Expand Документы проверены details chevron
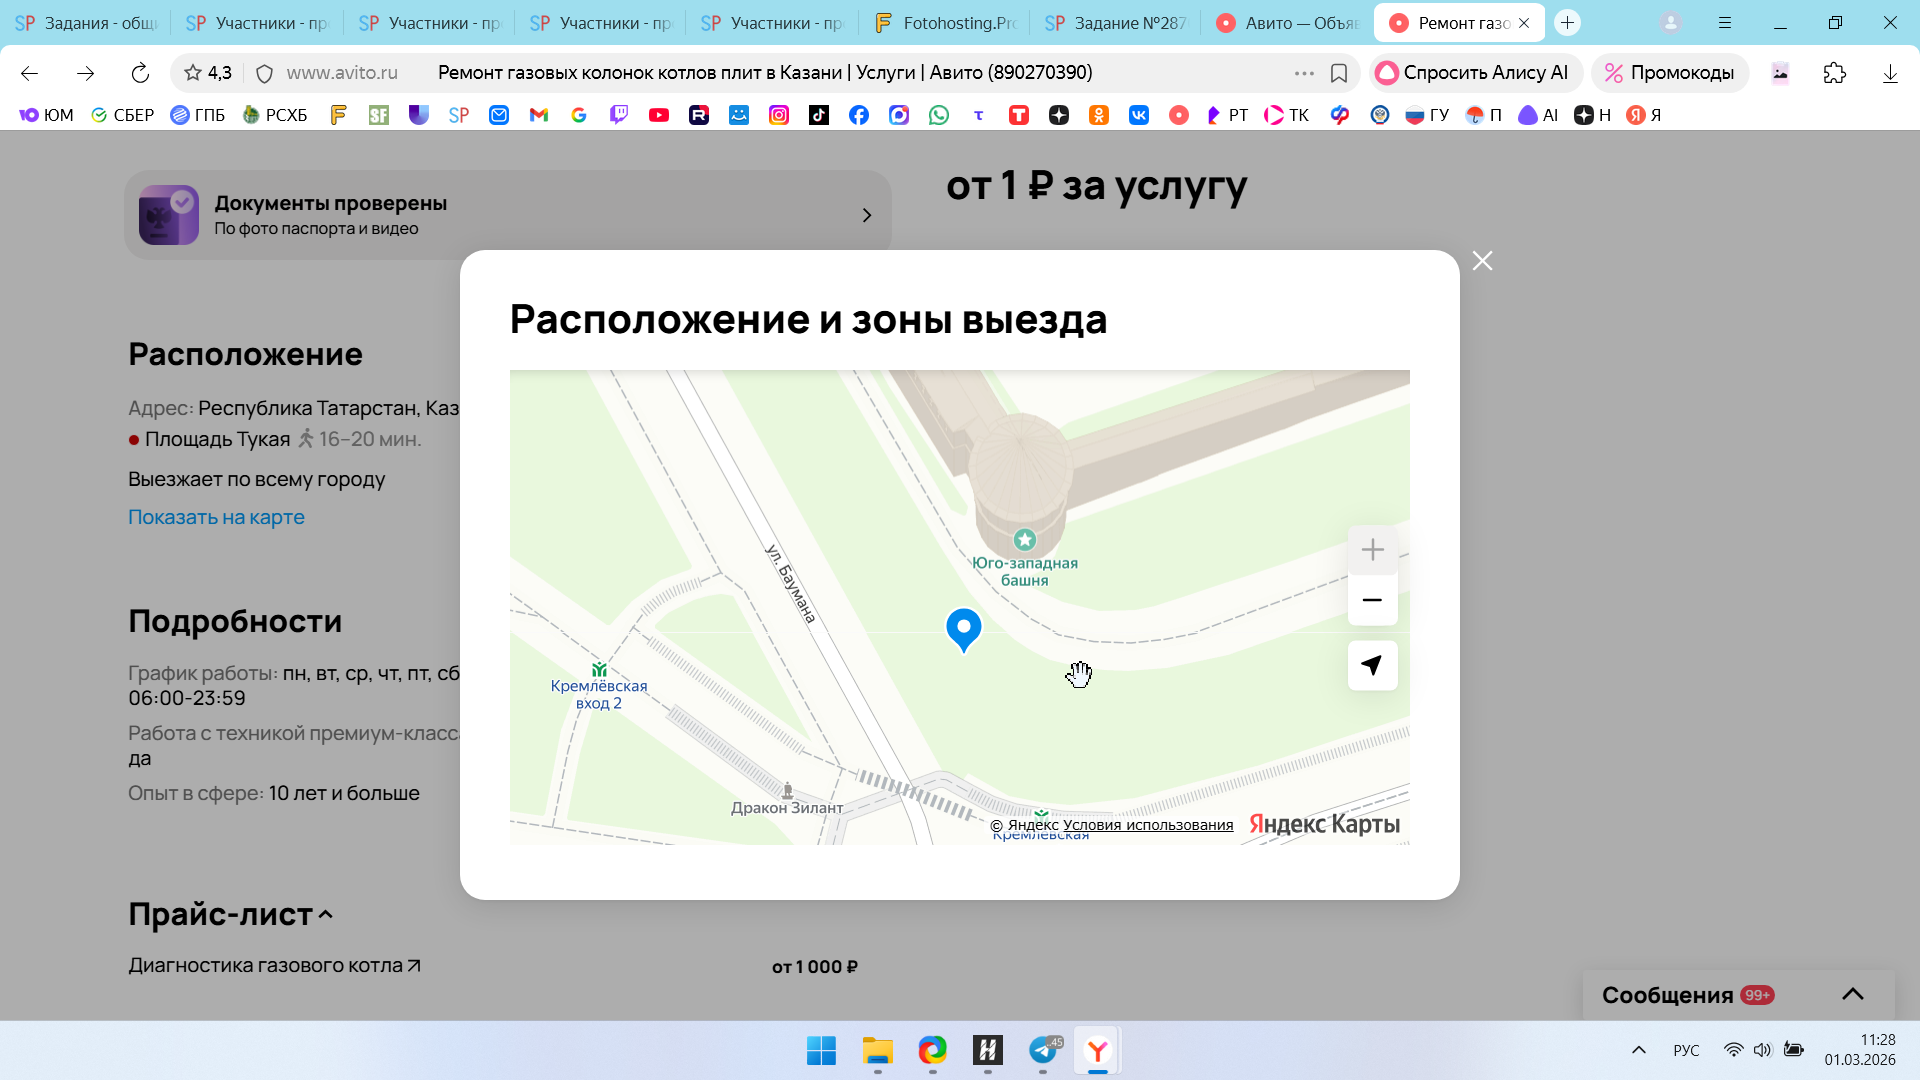The height and width of the screenshot is (1080, 1920). coord(867,215)
